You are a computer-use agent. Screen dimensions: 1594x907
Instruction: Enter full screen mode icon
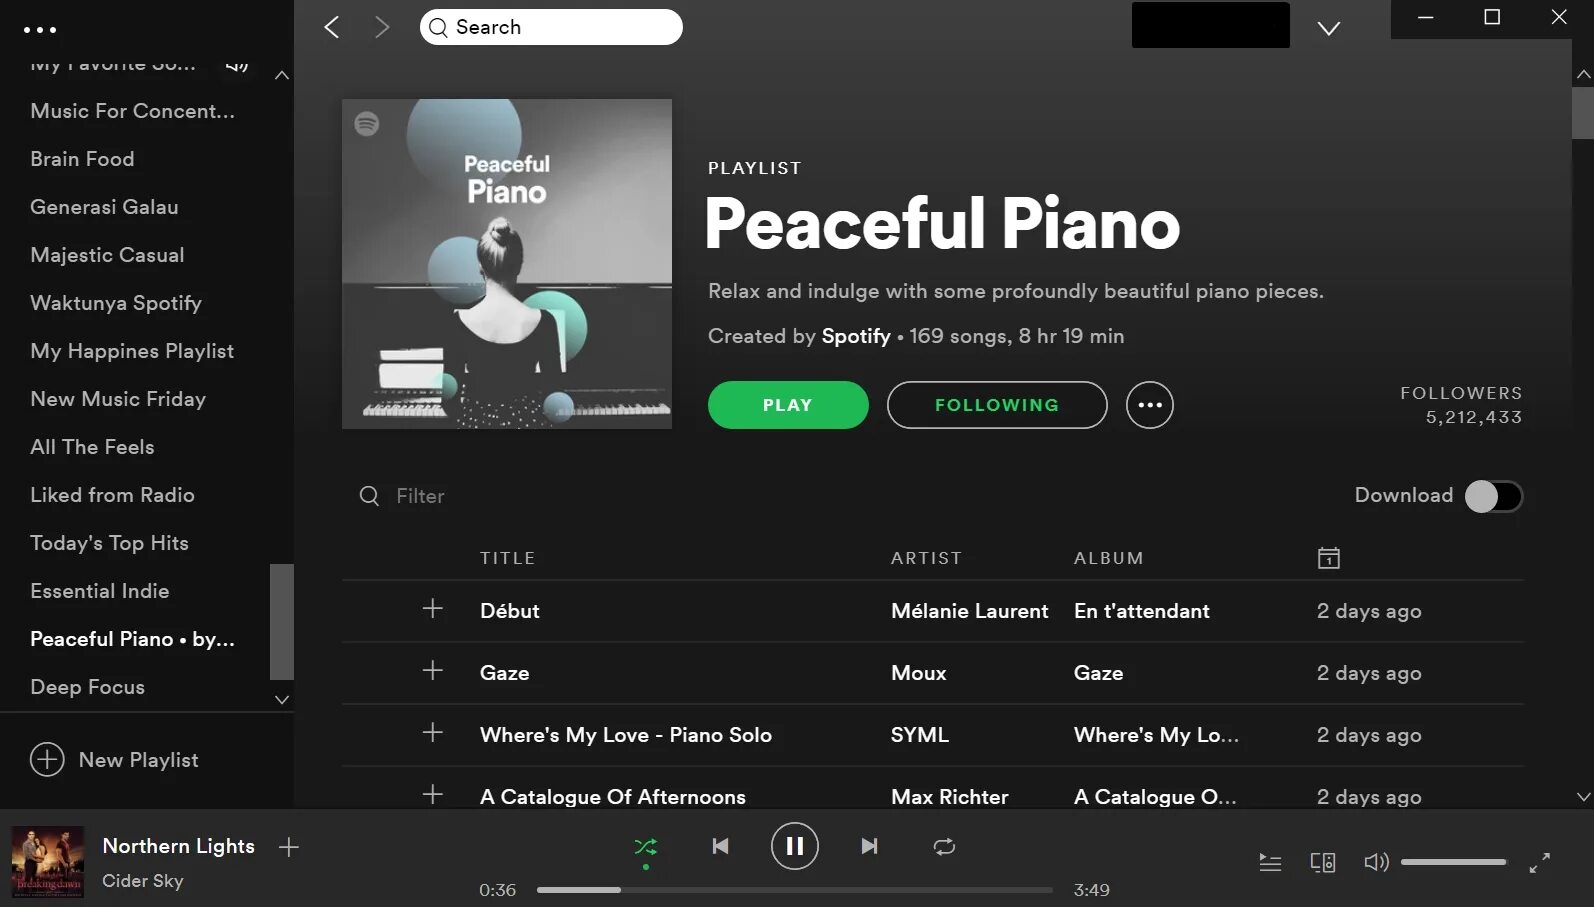point(1540,862)
